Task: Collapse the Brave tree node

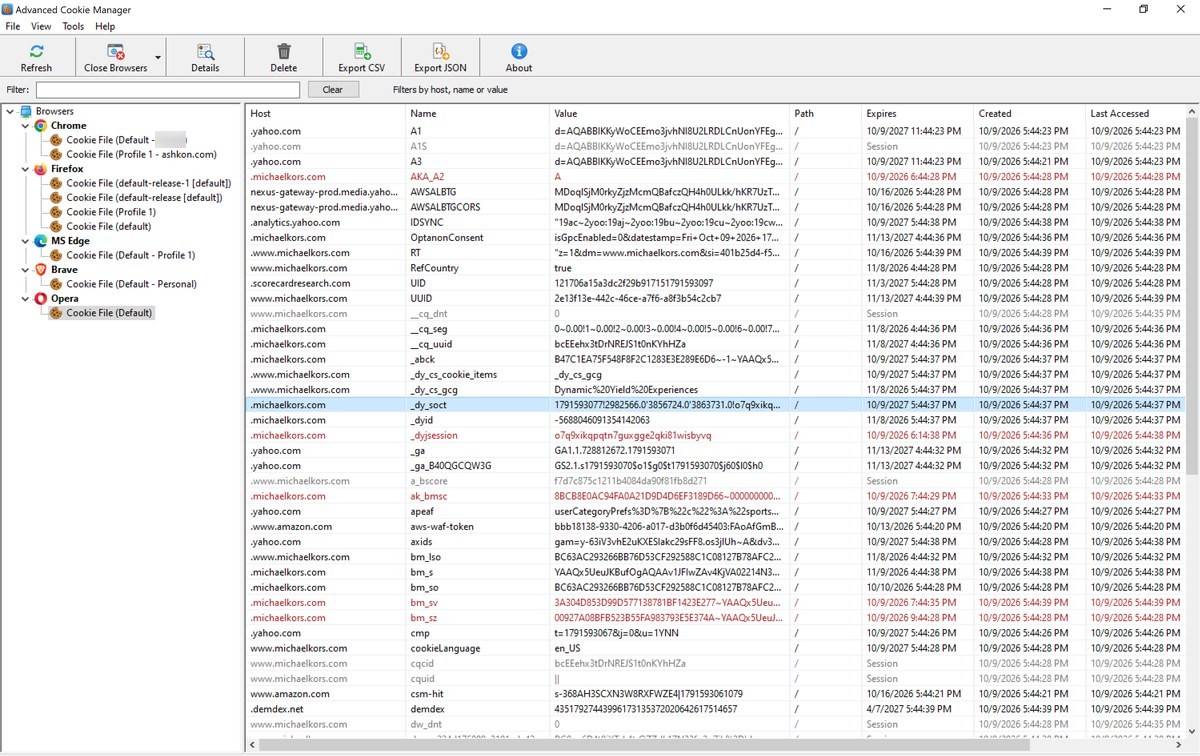Action: pyautogui.click(x=25, y=270)
